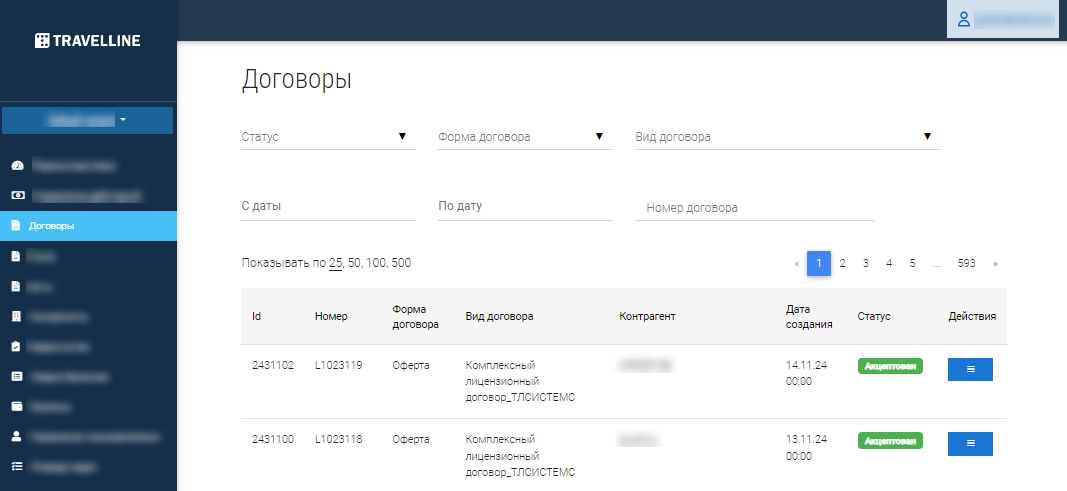
Task: Click the Дата создания column header
Action: (x=809, y=316)
